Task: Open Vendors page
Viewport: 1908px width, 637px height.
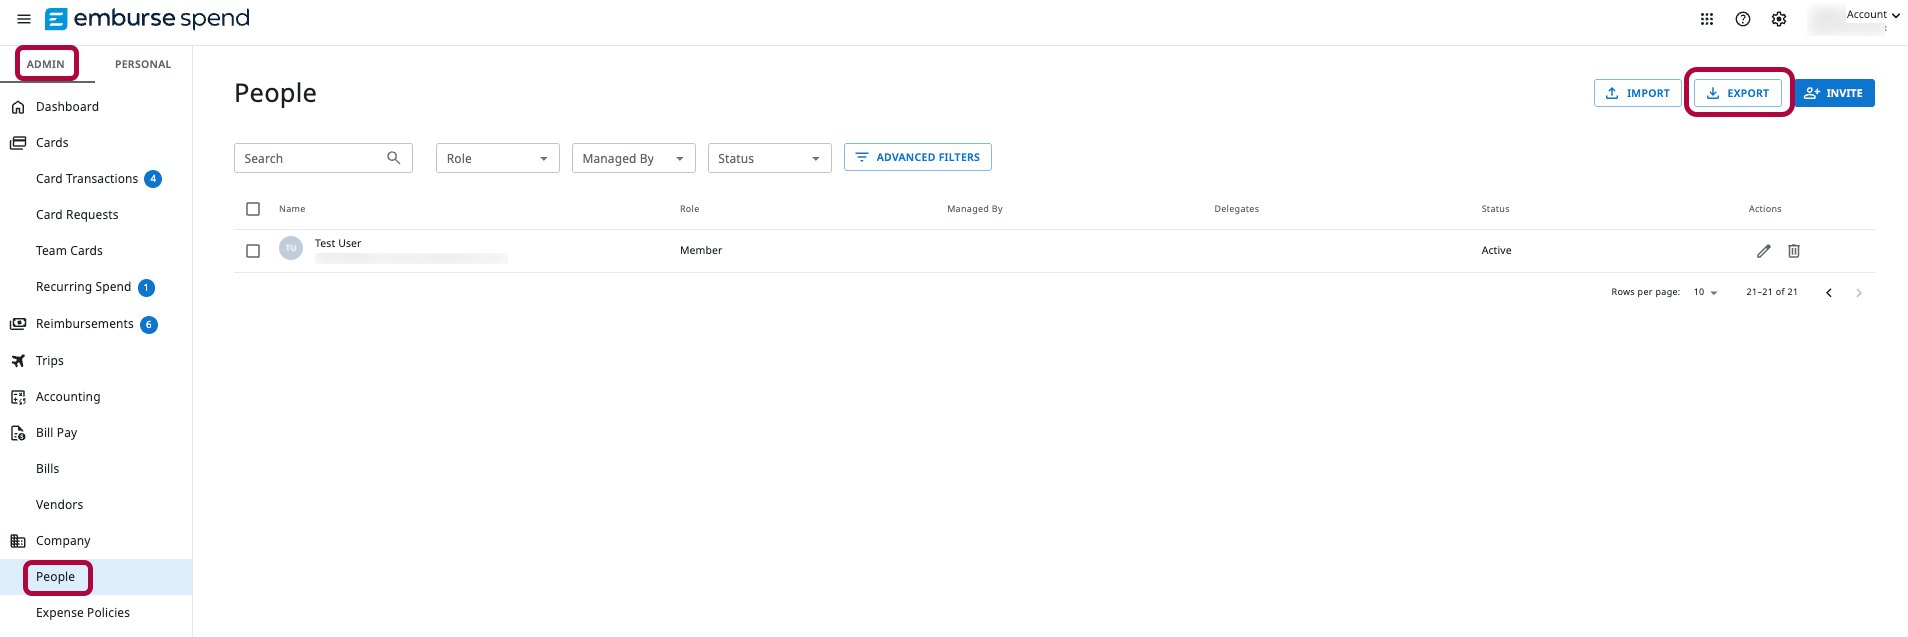Action: coord(59,505)
